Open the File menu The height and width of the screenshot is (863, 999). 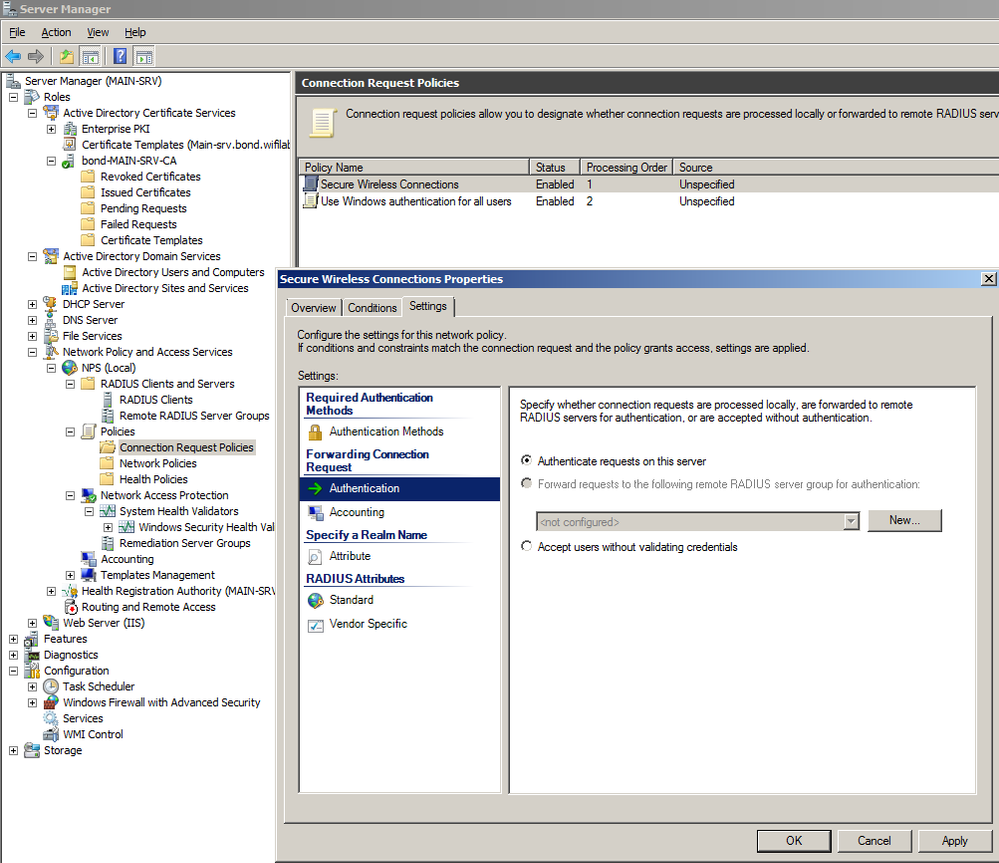[17, 32]
